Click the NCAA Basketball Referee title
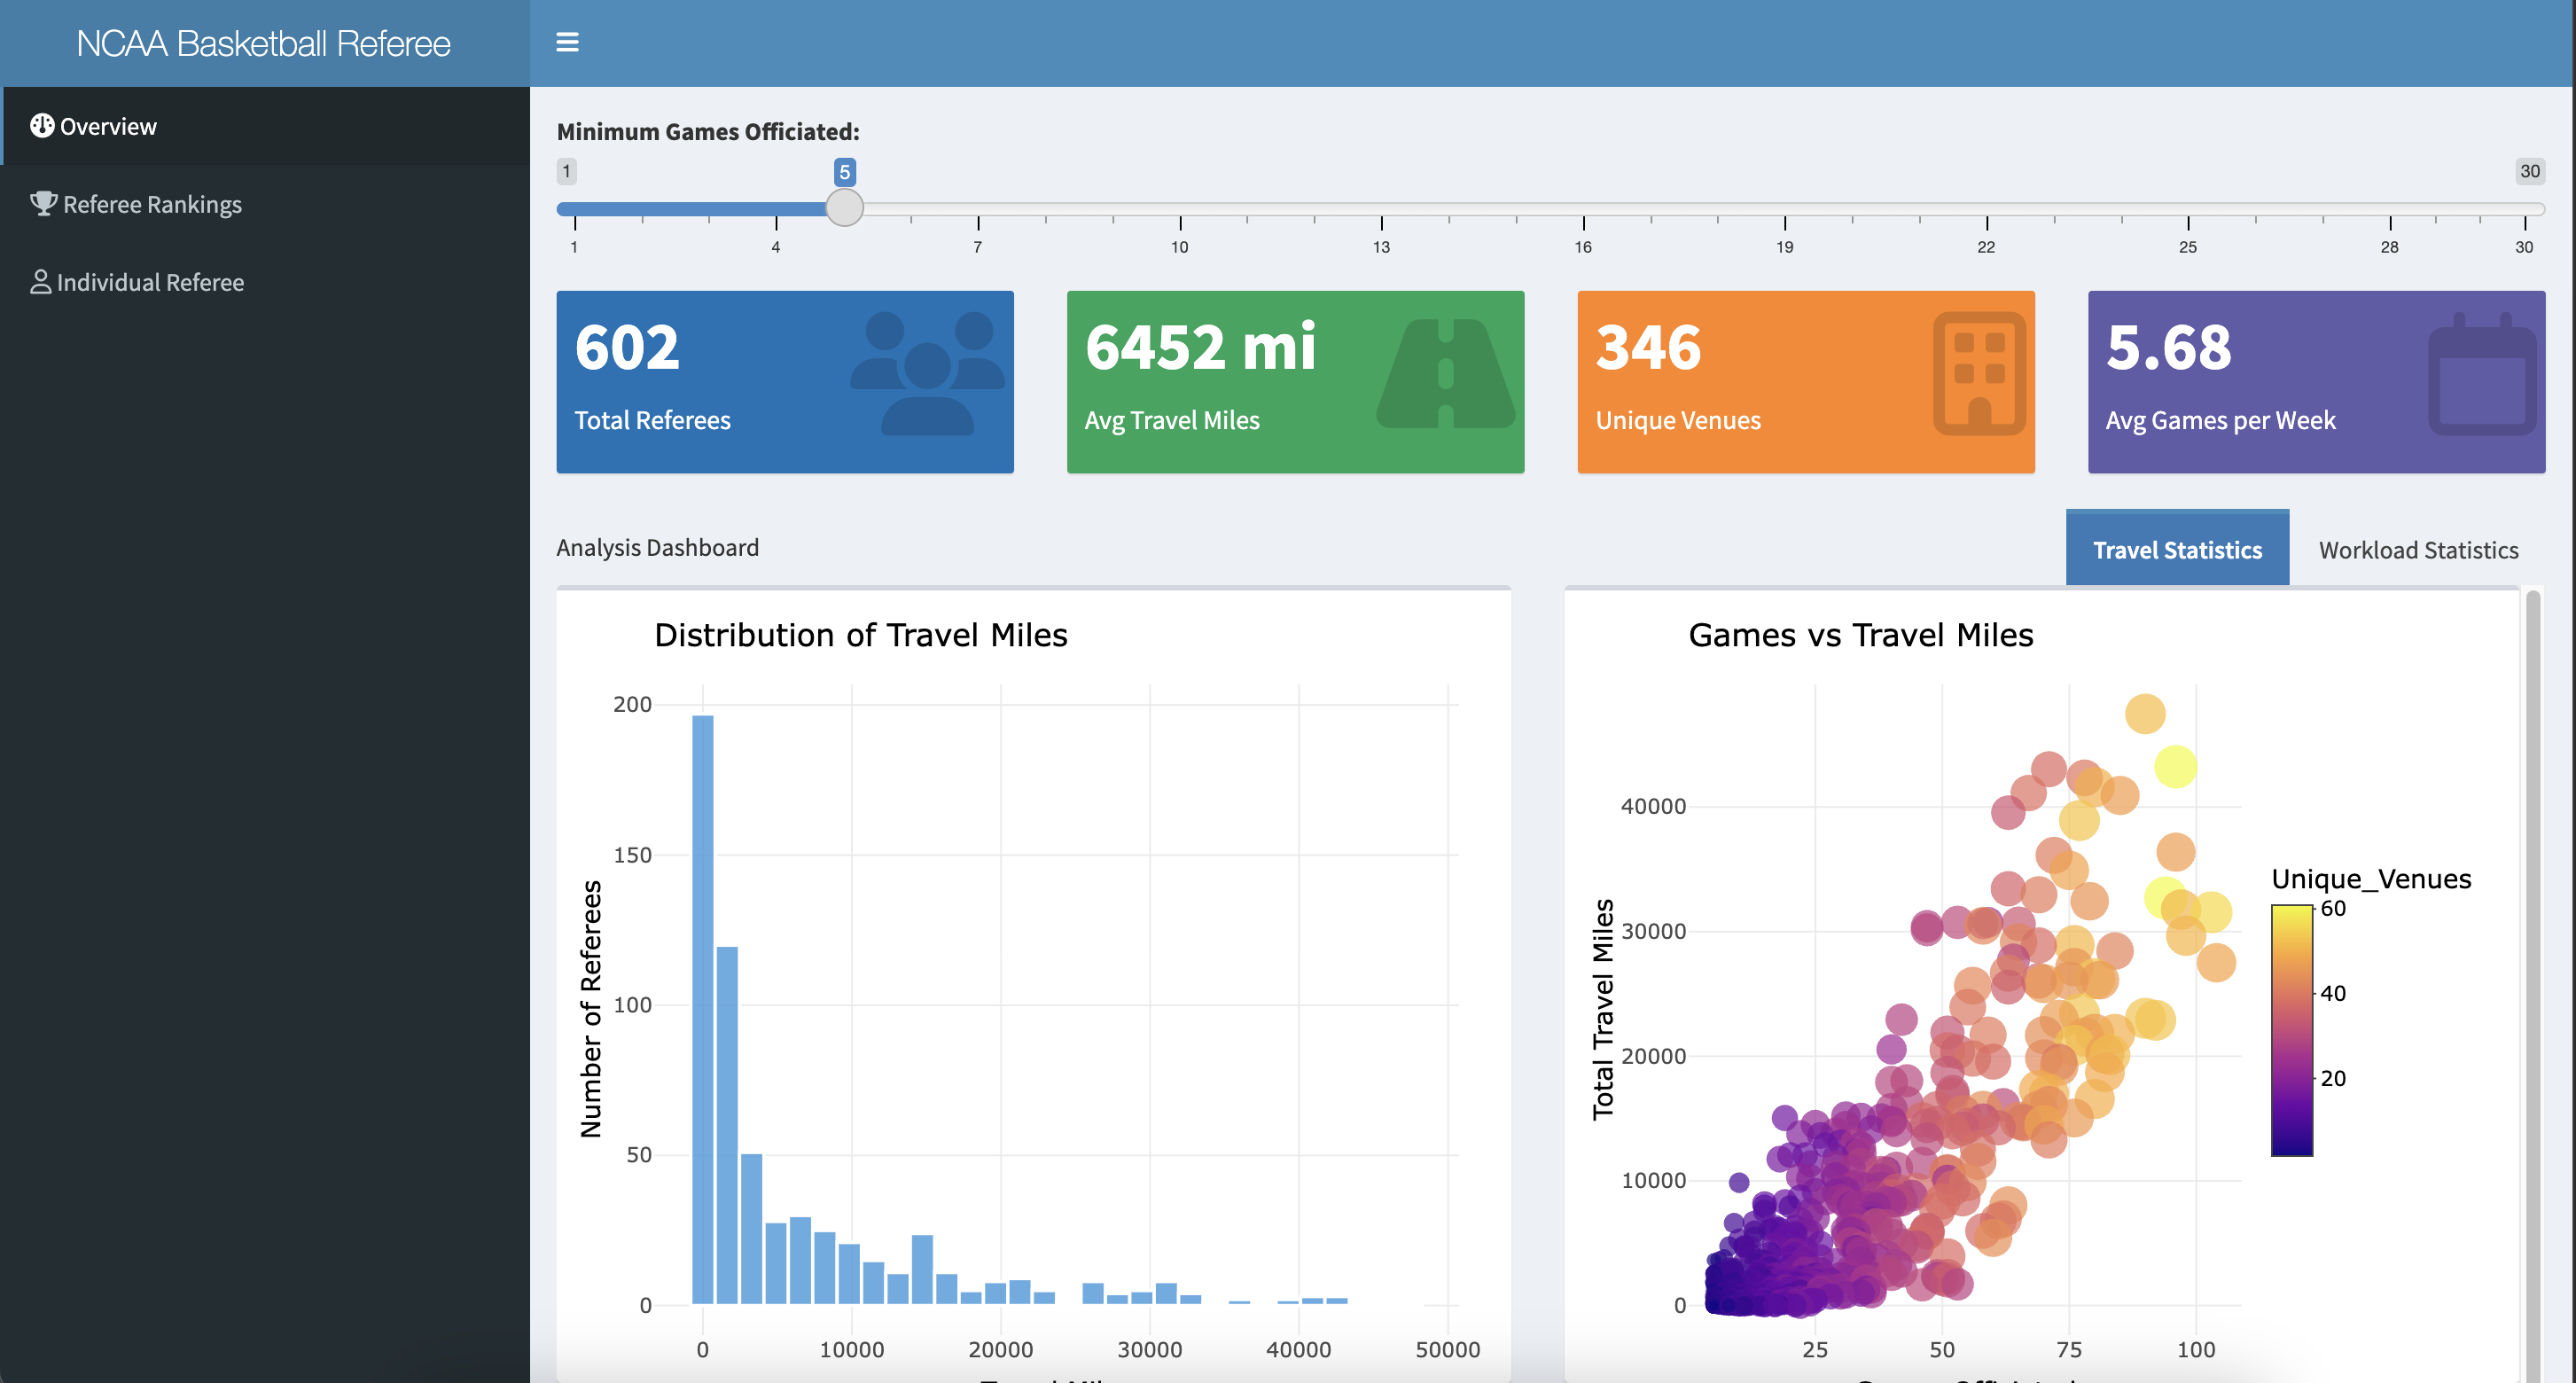The height and width of the screenshot is (1383, 2576). point(263,43)
